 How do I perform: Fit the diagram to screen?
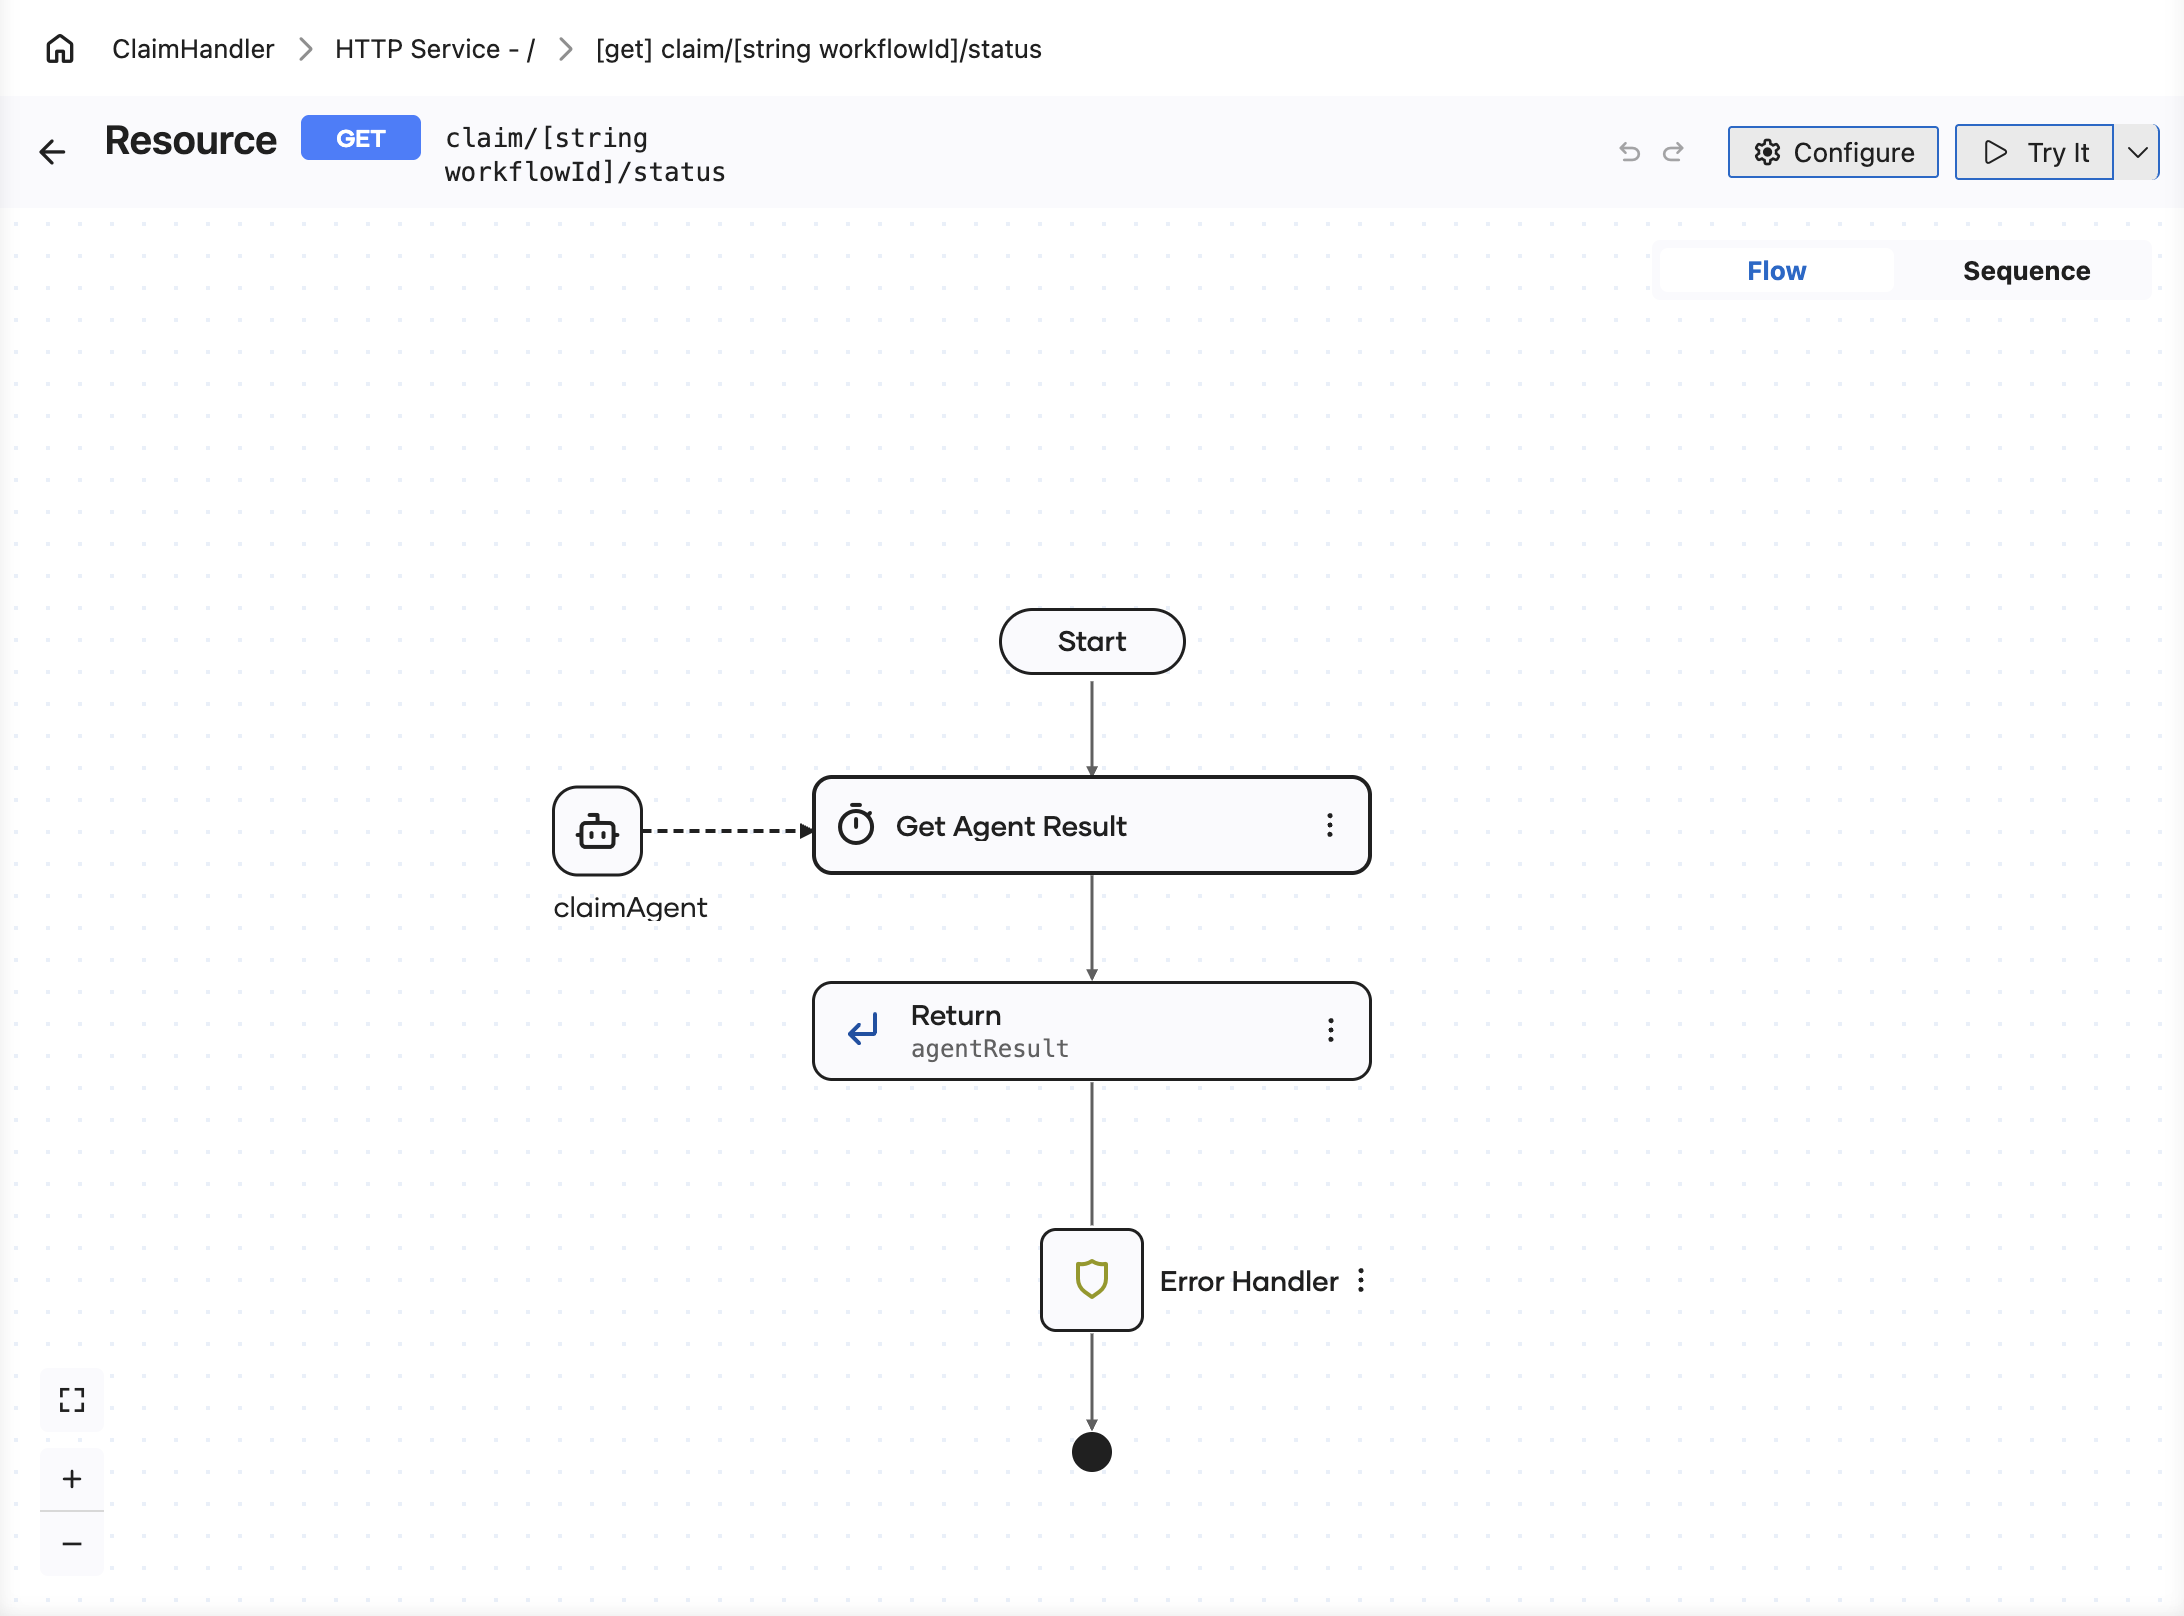tap(72, 1400)
